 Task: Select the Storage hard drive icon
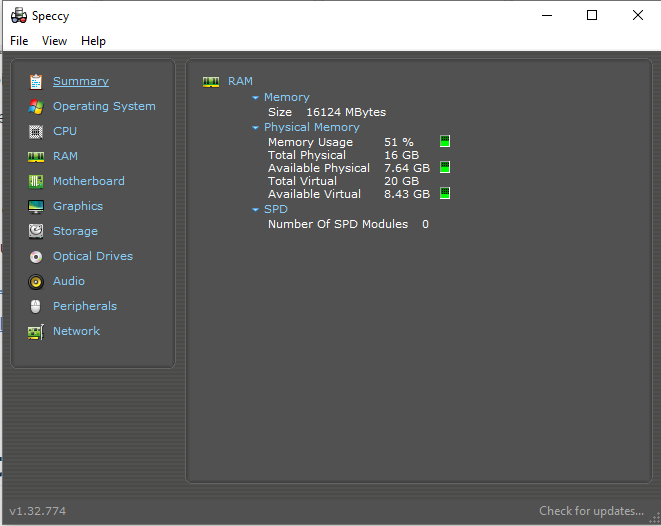[36, 231]
